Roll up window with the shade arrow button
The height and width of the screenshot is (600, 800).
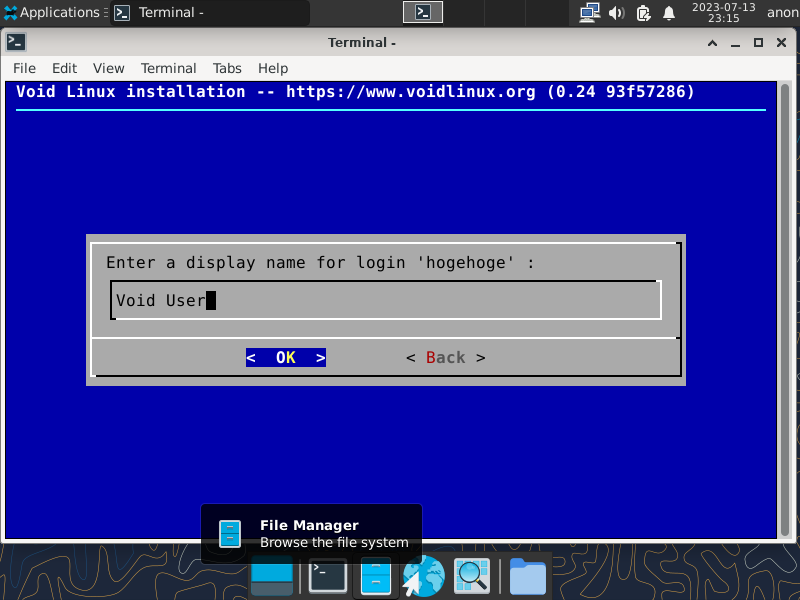point(712,43)
